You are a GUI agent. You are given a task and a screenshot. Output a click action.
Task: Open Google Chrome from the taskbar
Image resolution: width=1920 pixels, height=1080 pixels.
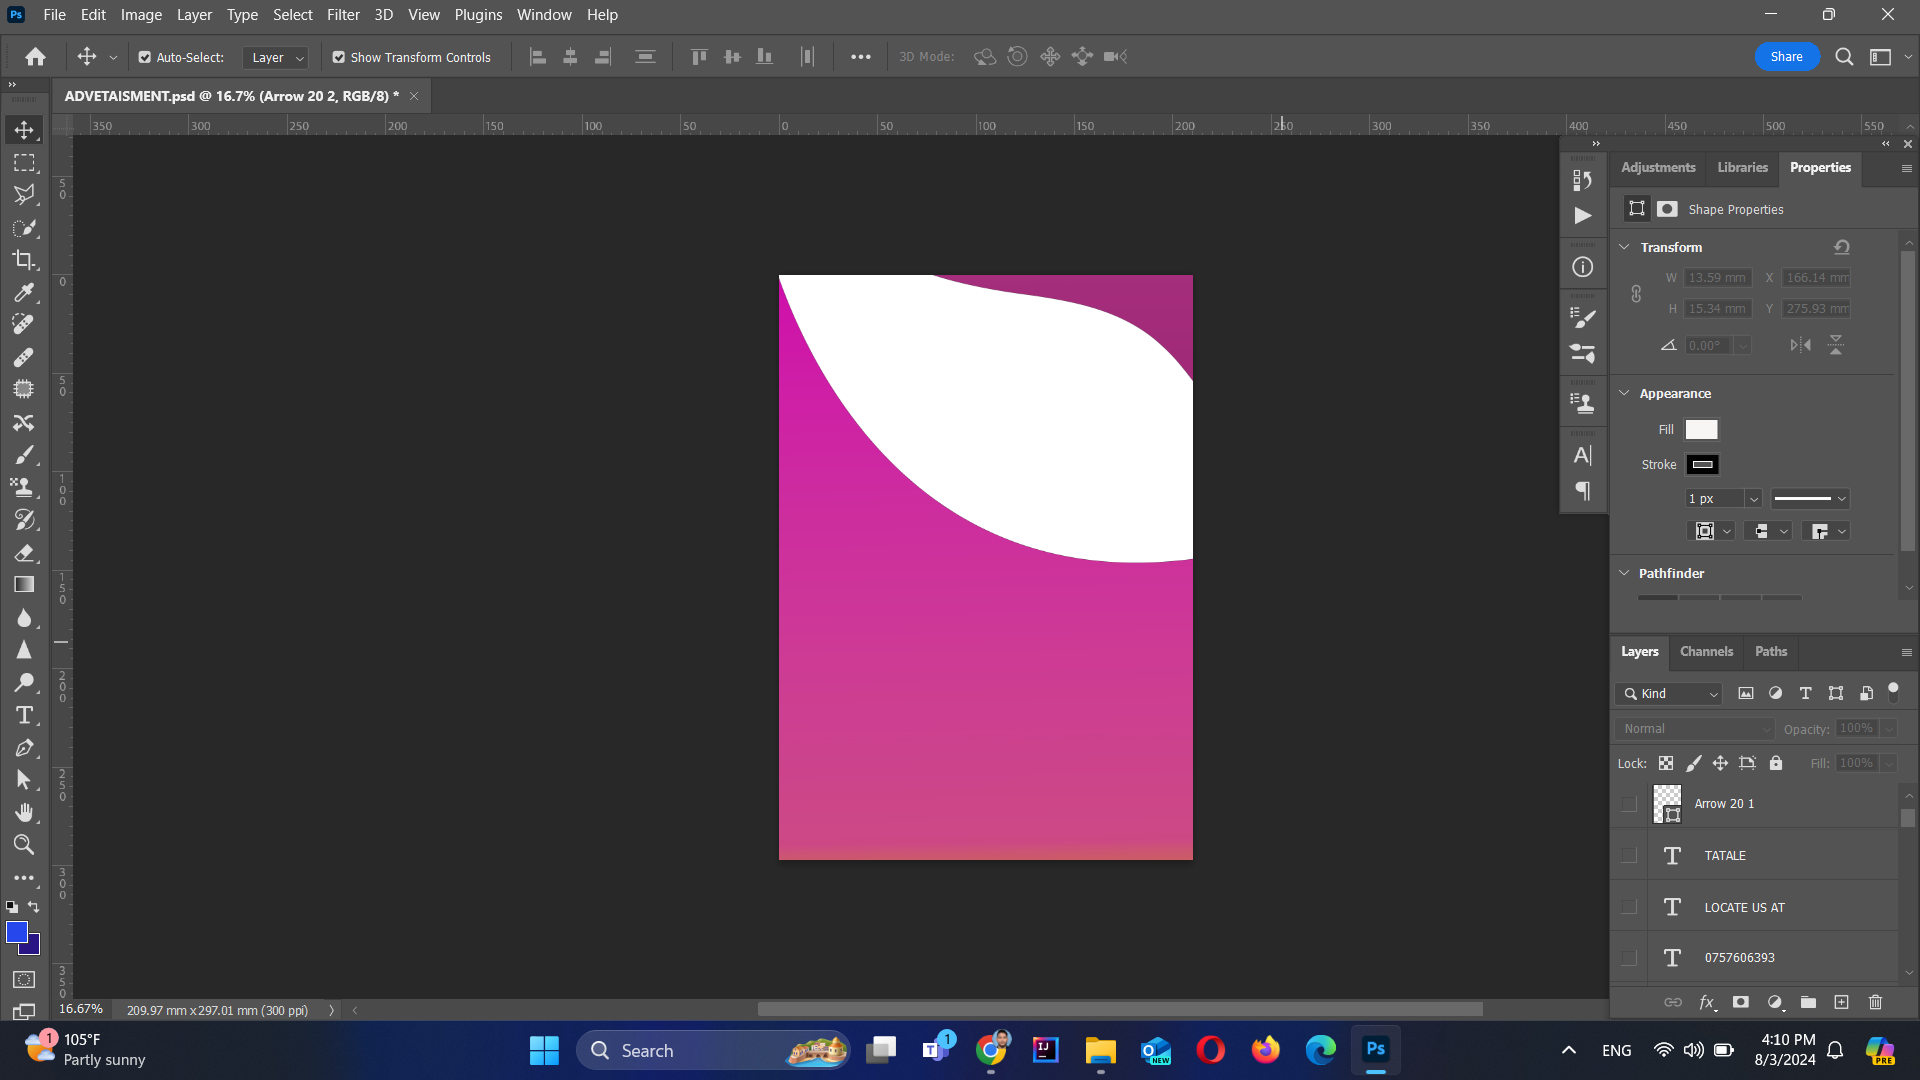992,1050
